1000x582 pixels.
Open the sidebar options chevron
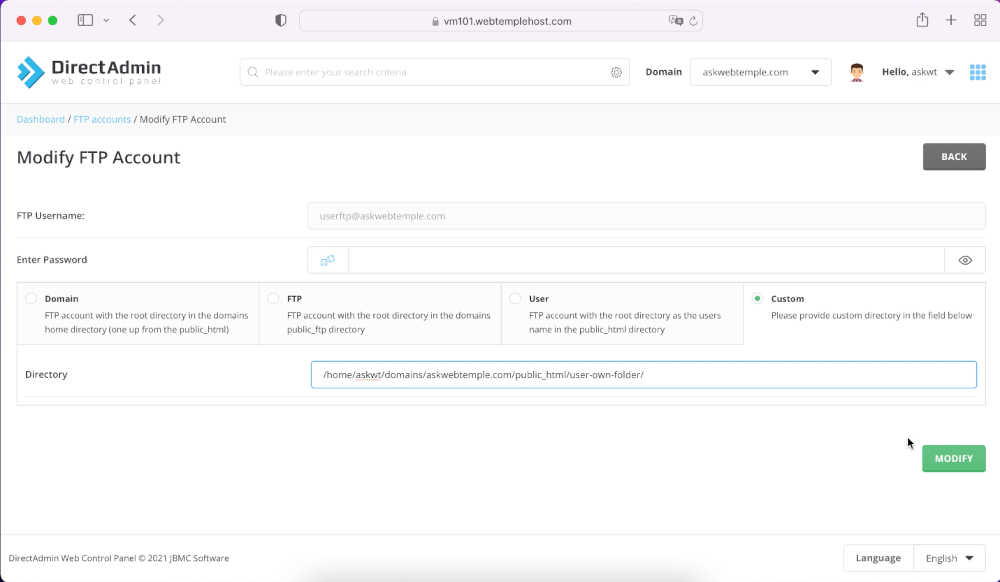coord(107,20)
